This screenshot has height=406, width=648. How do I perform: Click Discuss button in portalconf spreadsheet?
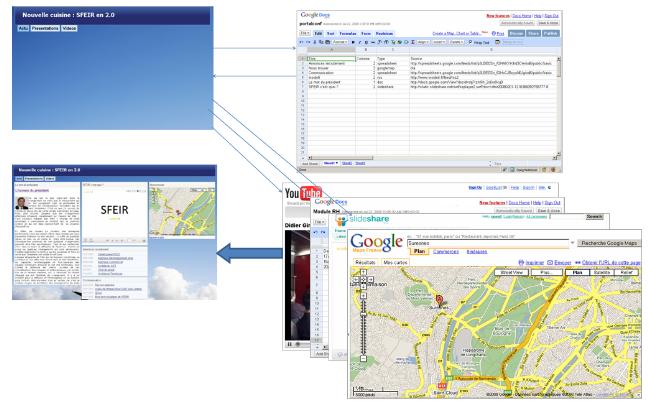point(516,33)
